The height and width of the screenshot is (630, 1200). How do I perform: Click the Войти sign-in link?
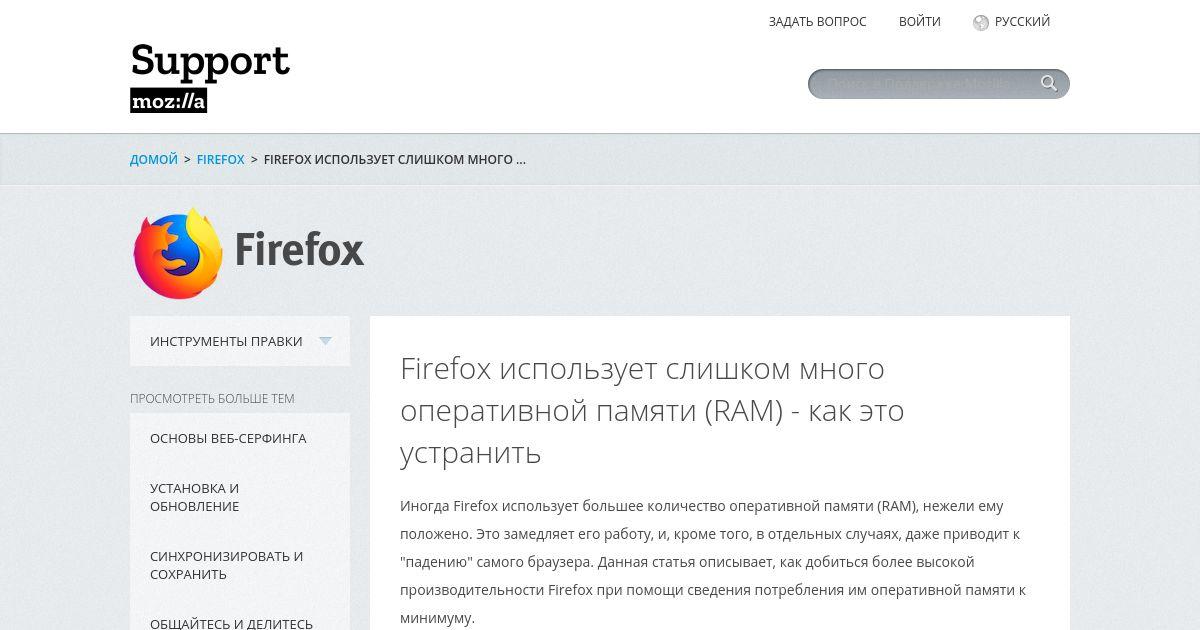[x=919, y=21]
